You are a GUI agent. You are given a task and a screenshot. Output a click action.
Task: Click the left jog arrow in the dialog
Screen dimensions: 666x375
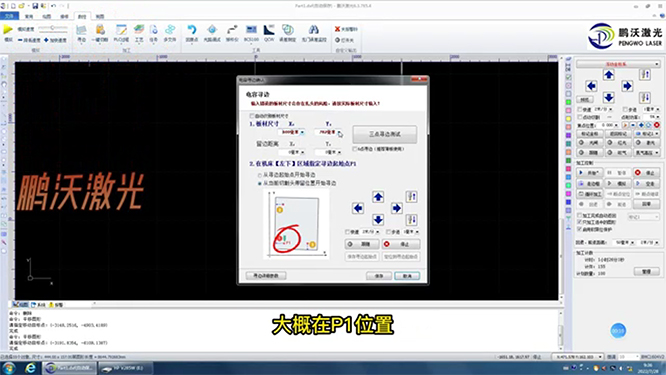[x=358, y=208]
